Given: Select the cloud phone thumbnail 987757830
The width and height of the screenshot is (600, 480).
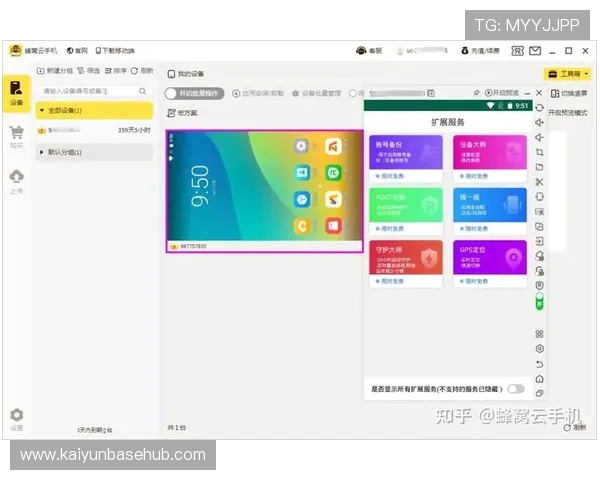Looking at the screenshot, I should [264, 191].
